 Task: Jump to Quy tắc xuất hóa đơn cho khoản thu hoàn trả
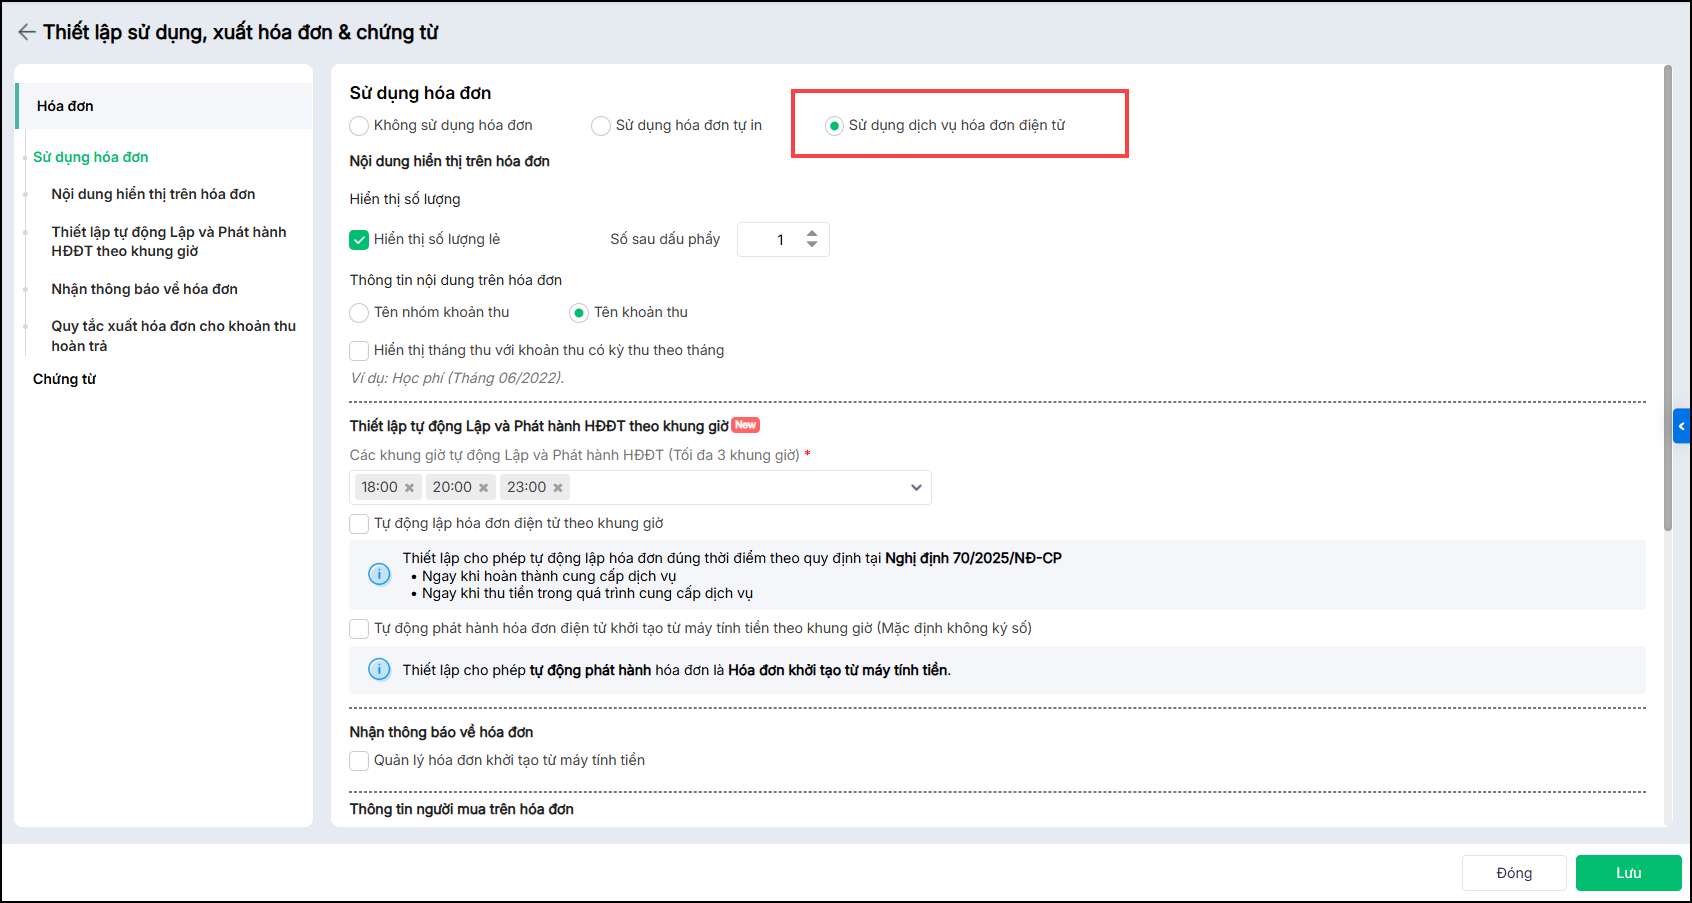coord(174,336)
